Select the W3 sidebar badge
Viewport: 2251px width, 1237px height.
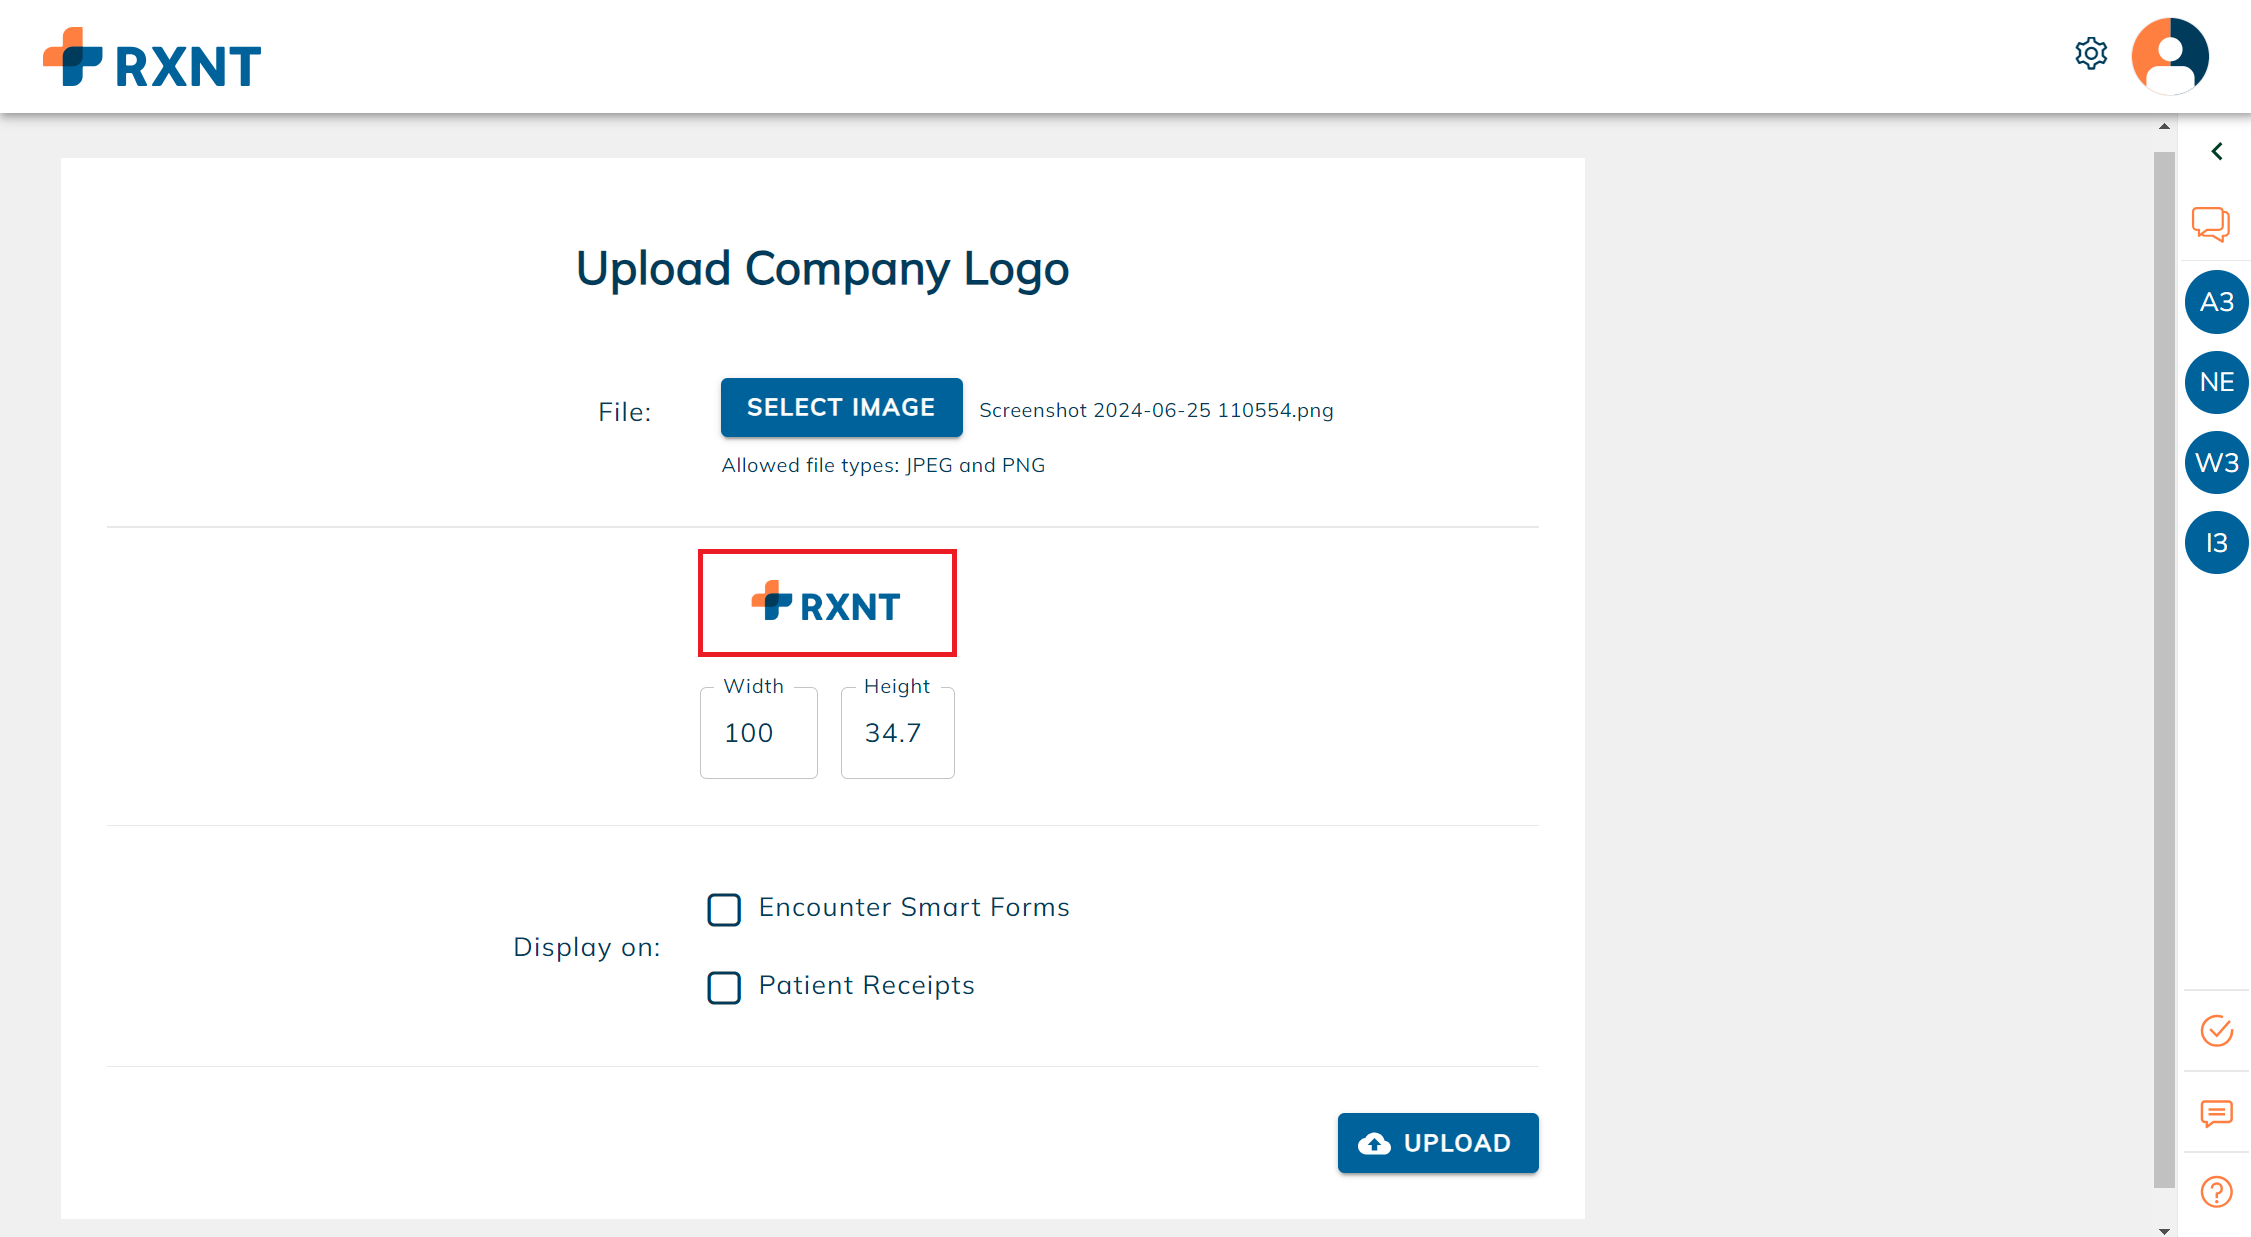pos(2217,462)
